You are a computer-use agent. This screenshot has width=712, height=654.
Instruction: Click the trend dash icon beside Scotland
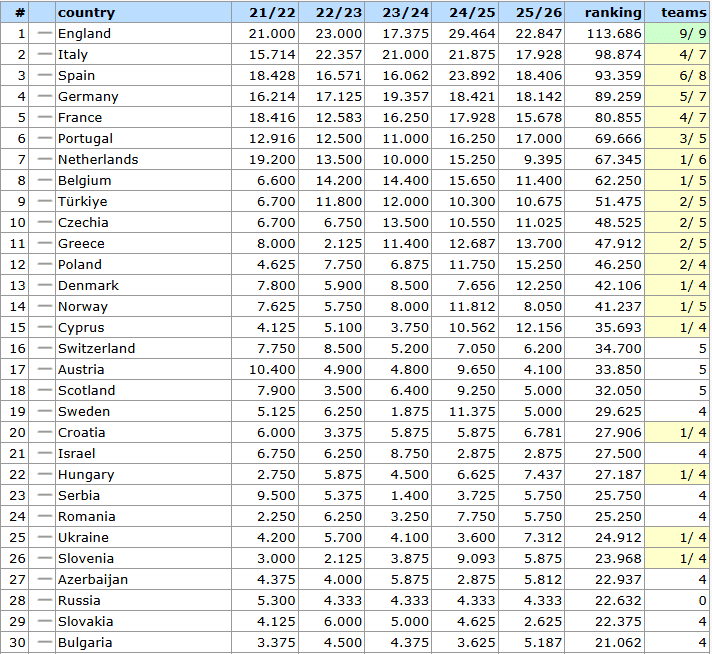tap(43, 391)
